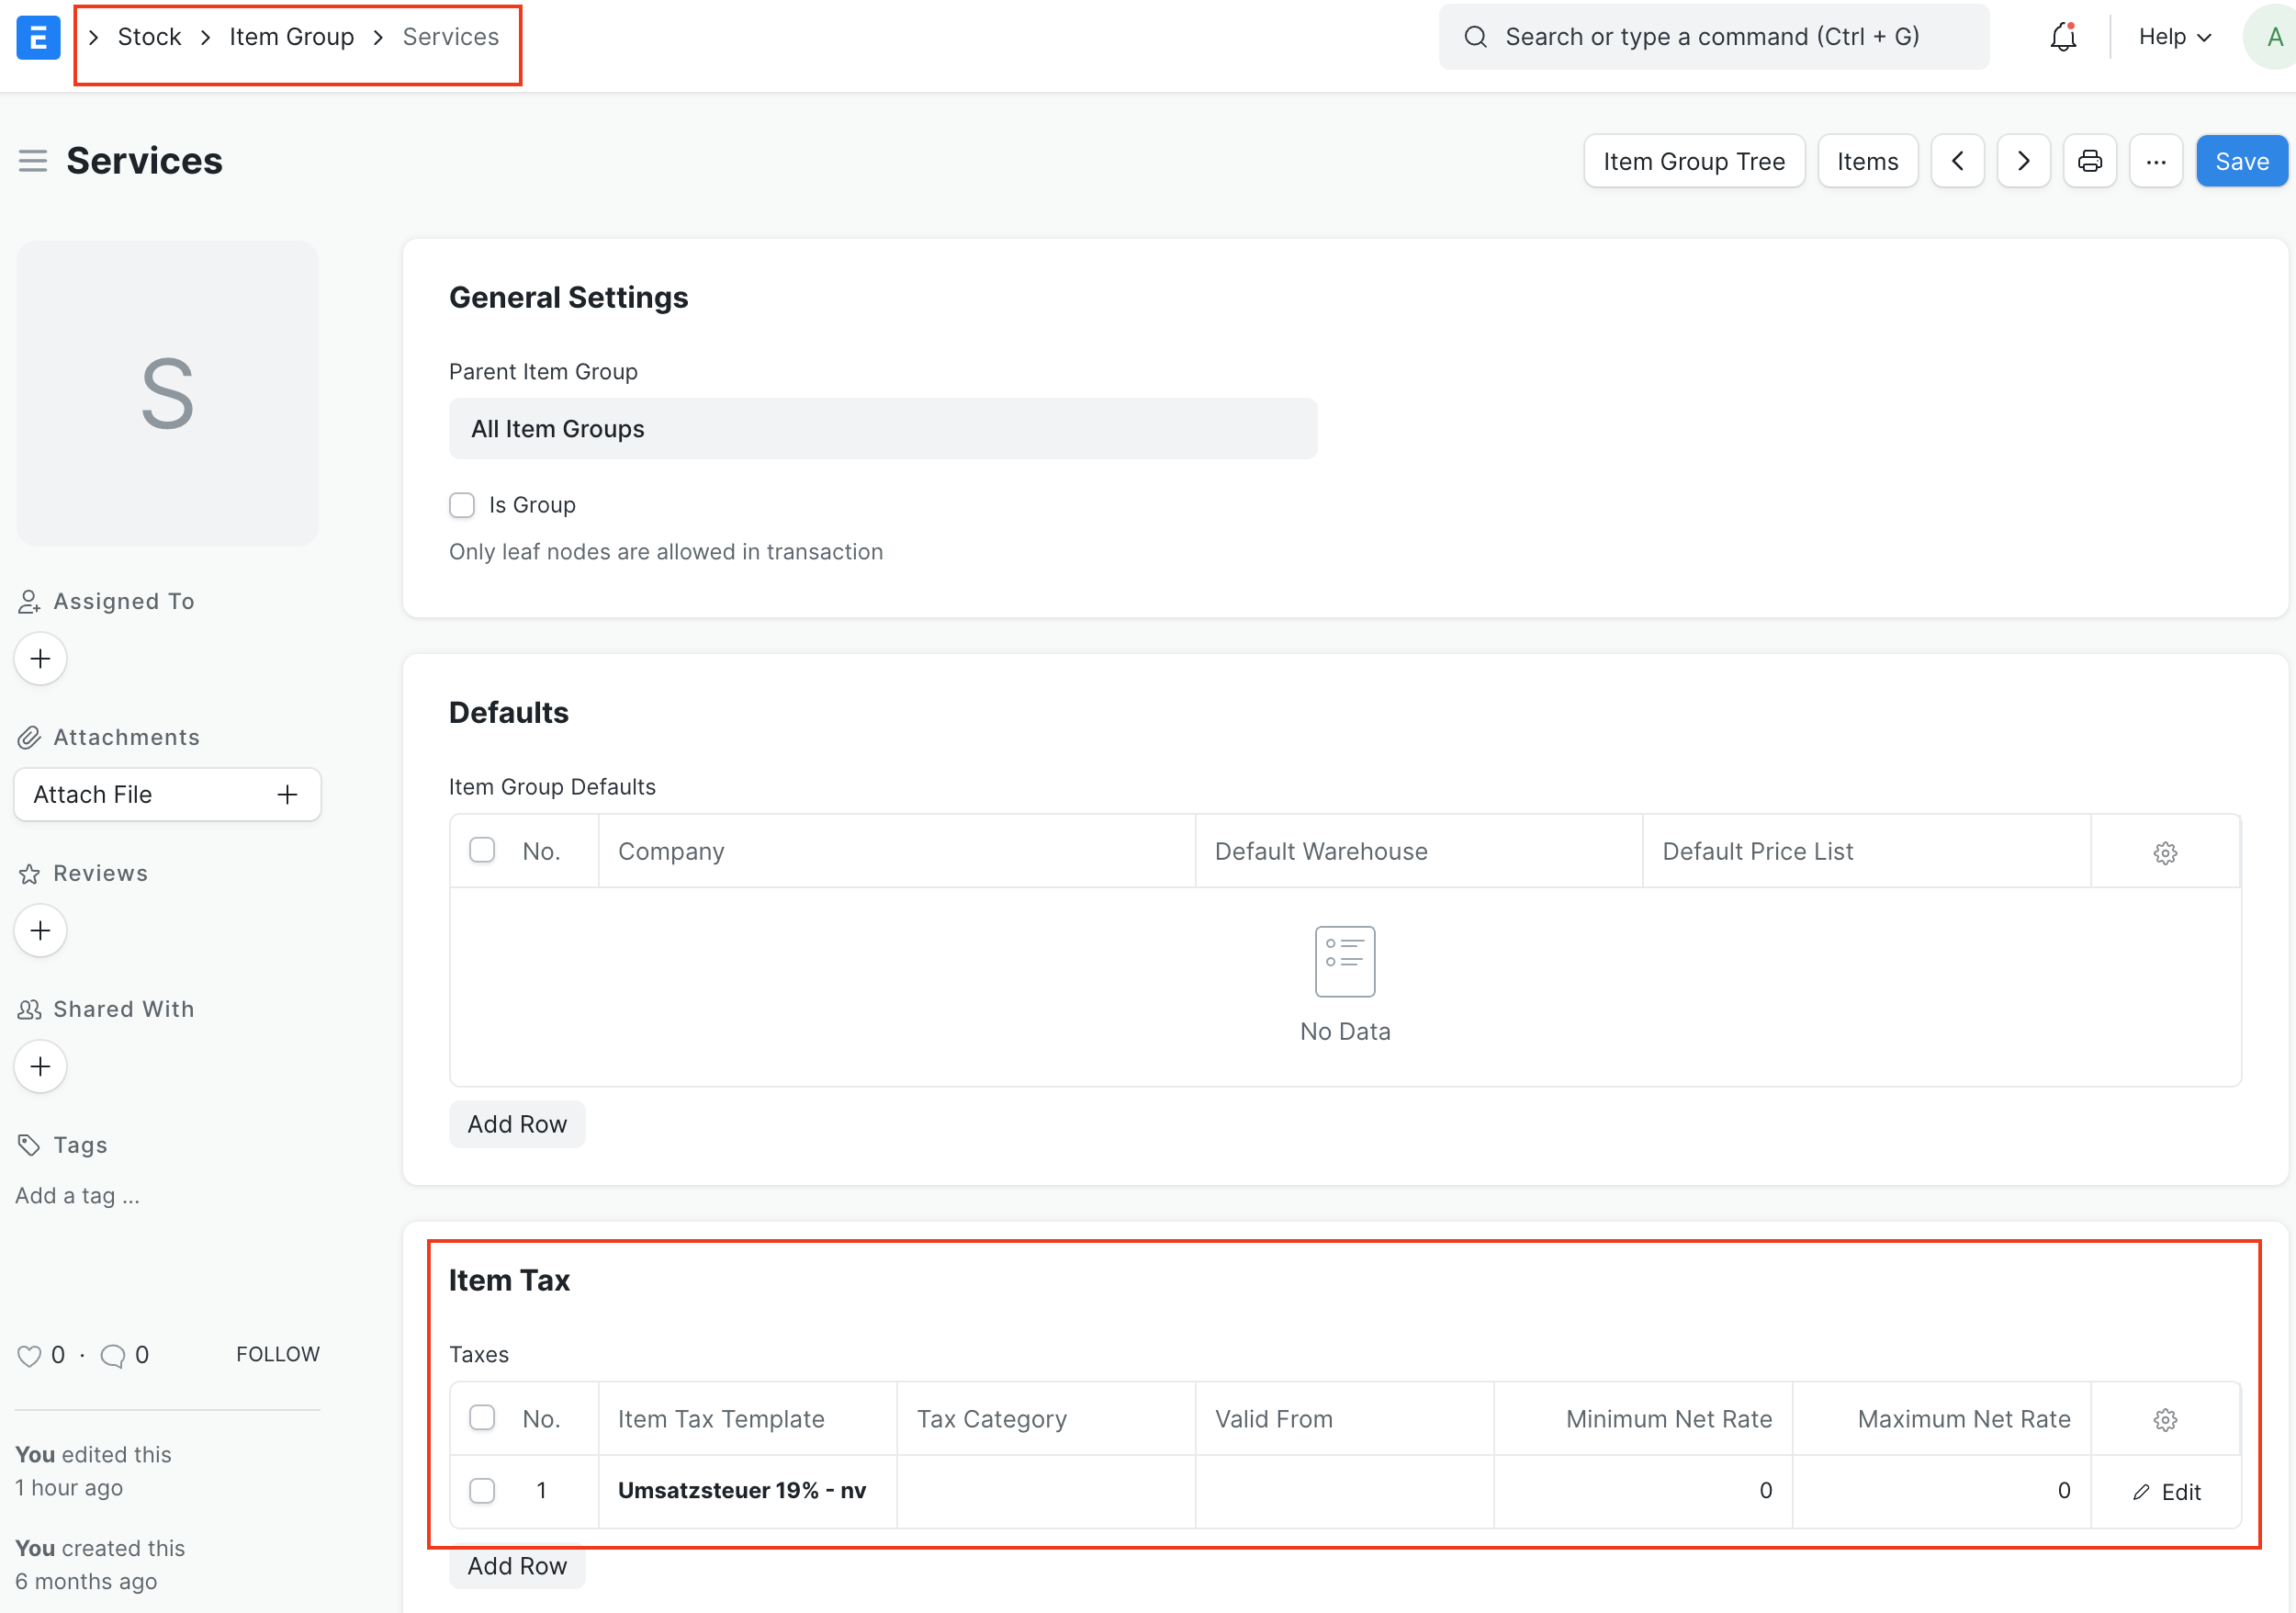Print the Services item group
Image resolution: width=2296 pixels, height=1613 pixels.
(2090, 160)
